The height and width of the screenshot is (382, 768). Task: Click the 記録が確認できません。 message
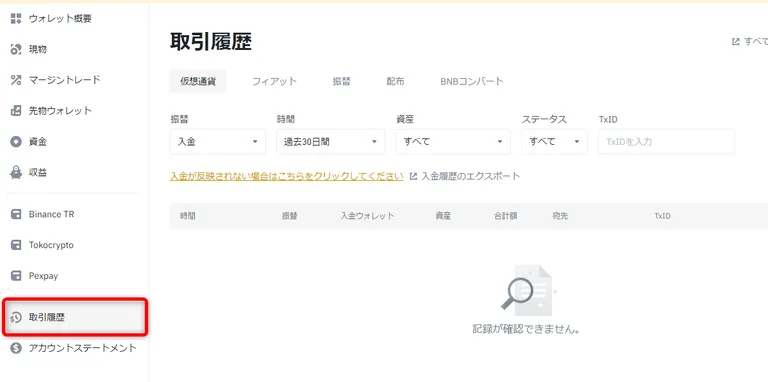pos(527,330)
